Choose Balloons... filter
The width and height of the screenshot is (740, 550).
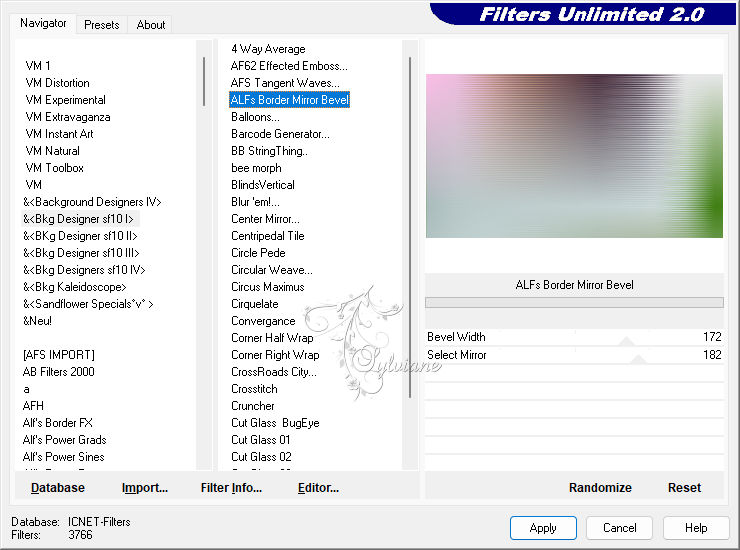[255, 117]
